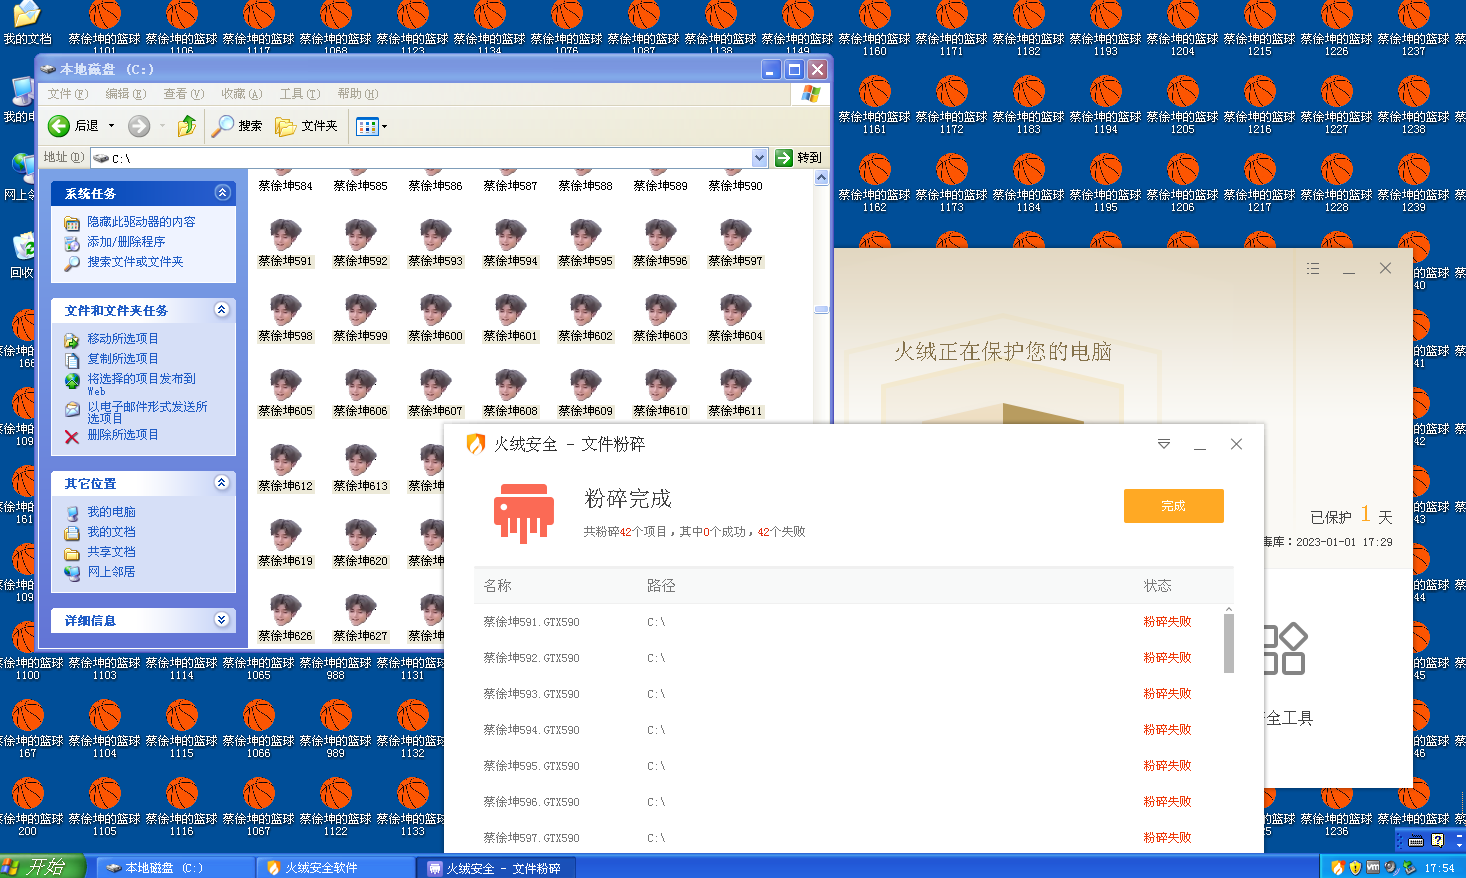The width and height of the screenshot is (1466, 878).
Task: Open the Back button history dropdown arrow
Action: tap(111, 126)
